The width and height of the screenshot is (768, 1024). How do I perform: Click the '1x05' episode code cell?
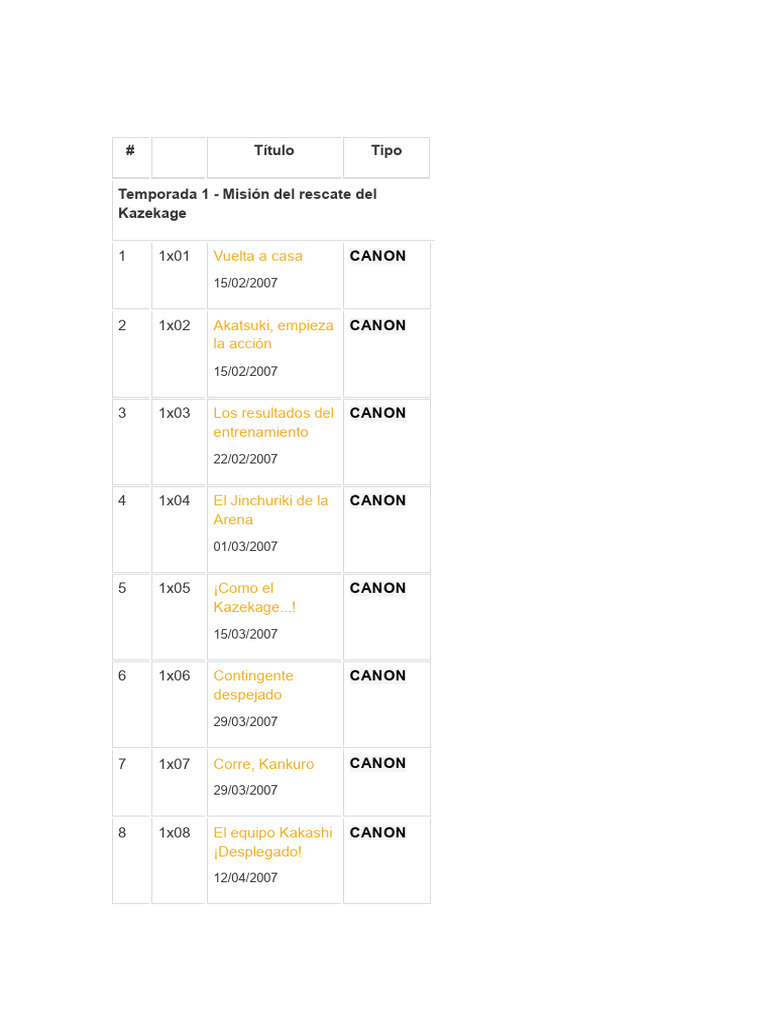[x=174, y=588]
